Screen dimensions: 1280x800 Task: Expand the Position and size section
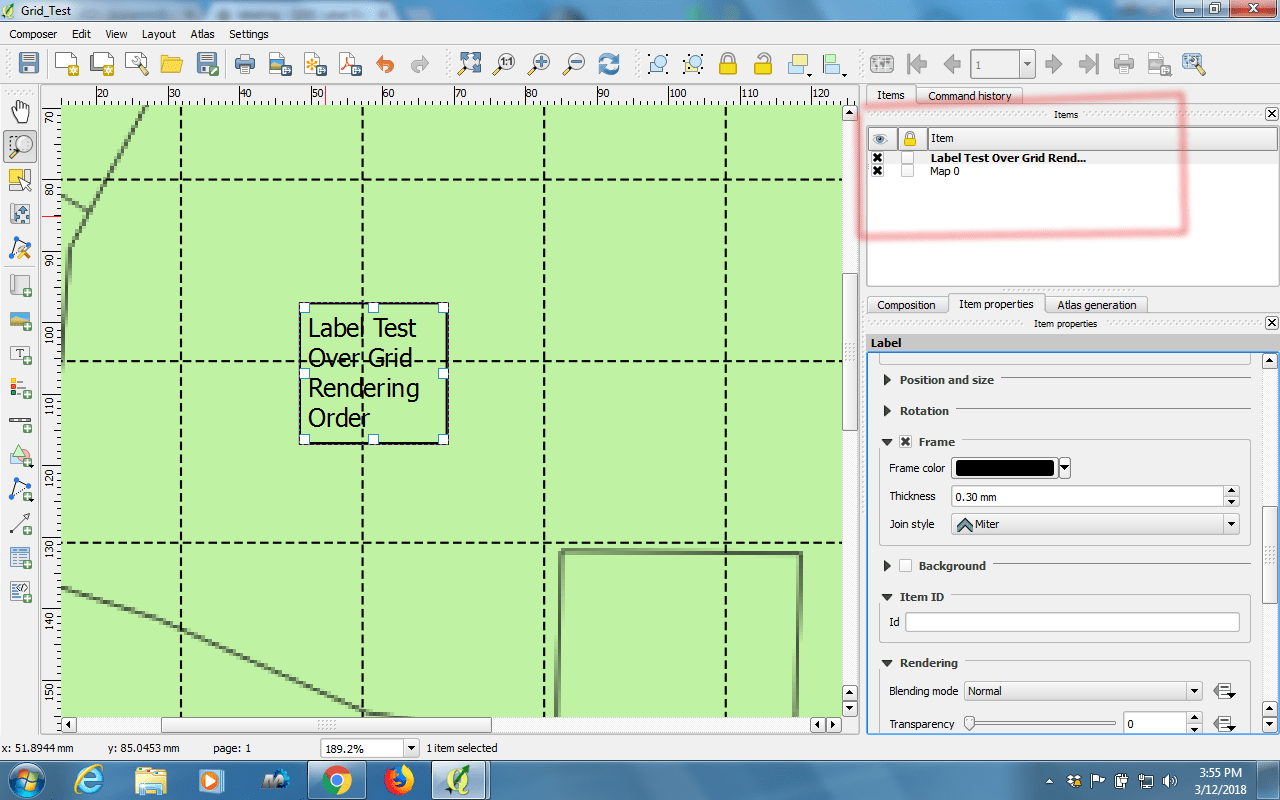(886, 380)
